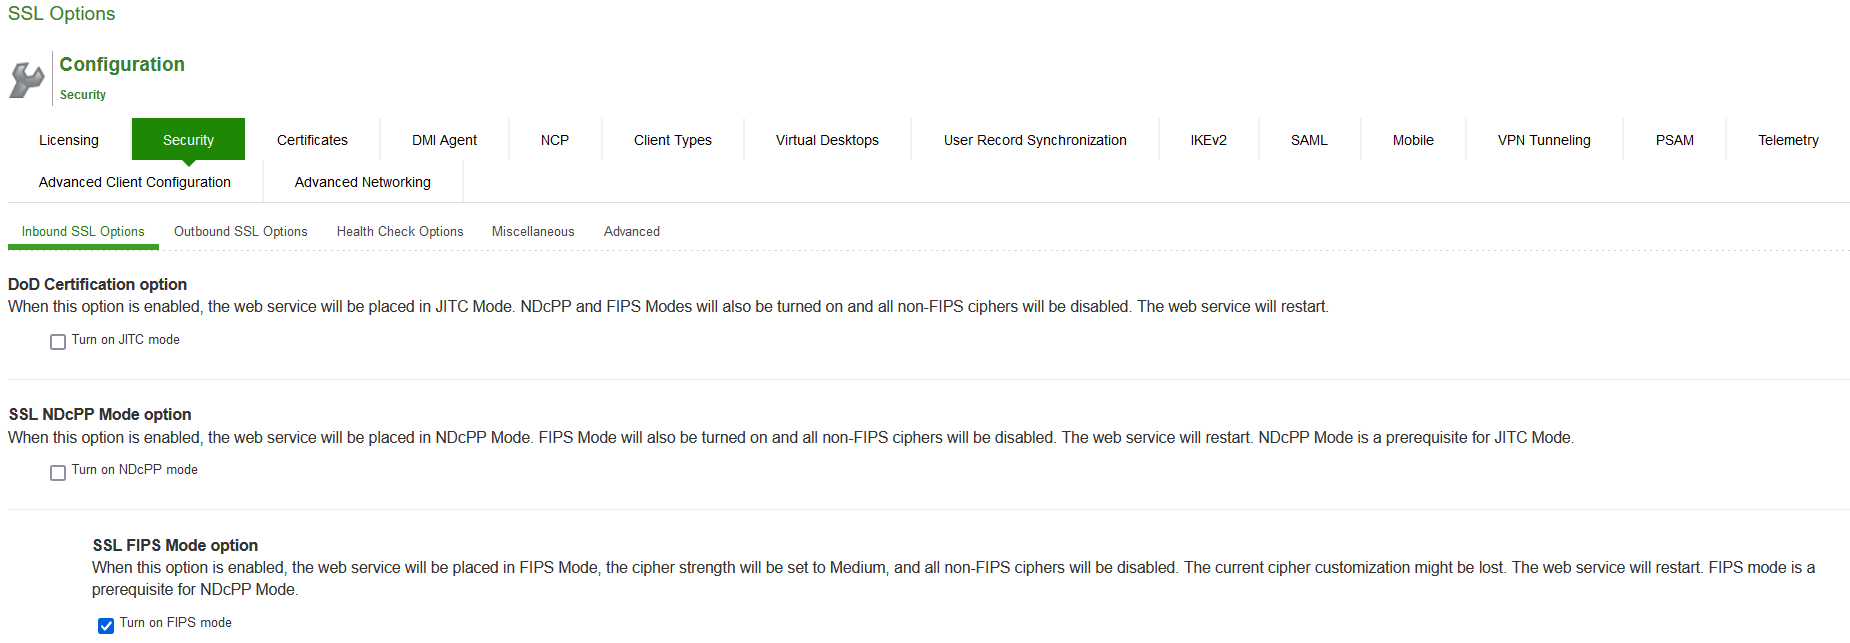Enable the Turn on JITC mode checkbox
The image size is (1850, 643).
point(58,342)
